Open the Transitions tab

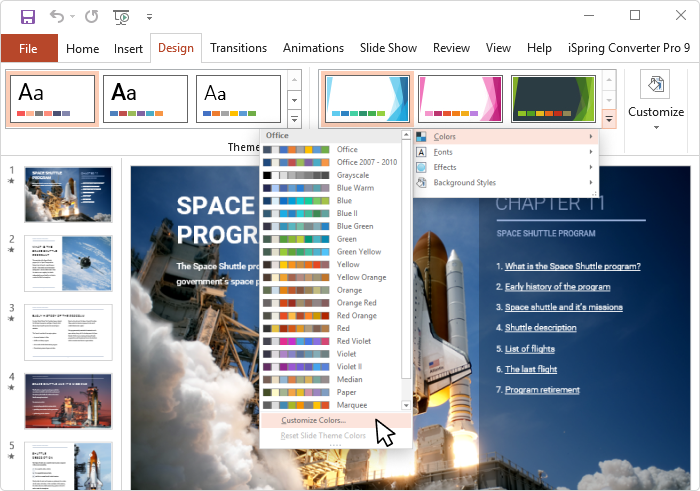[238, 48]
